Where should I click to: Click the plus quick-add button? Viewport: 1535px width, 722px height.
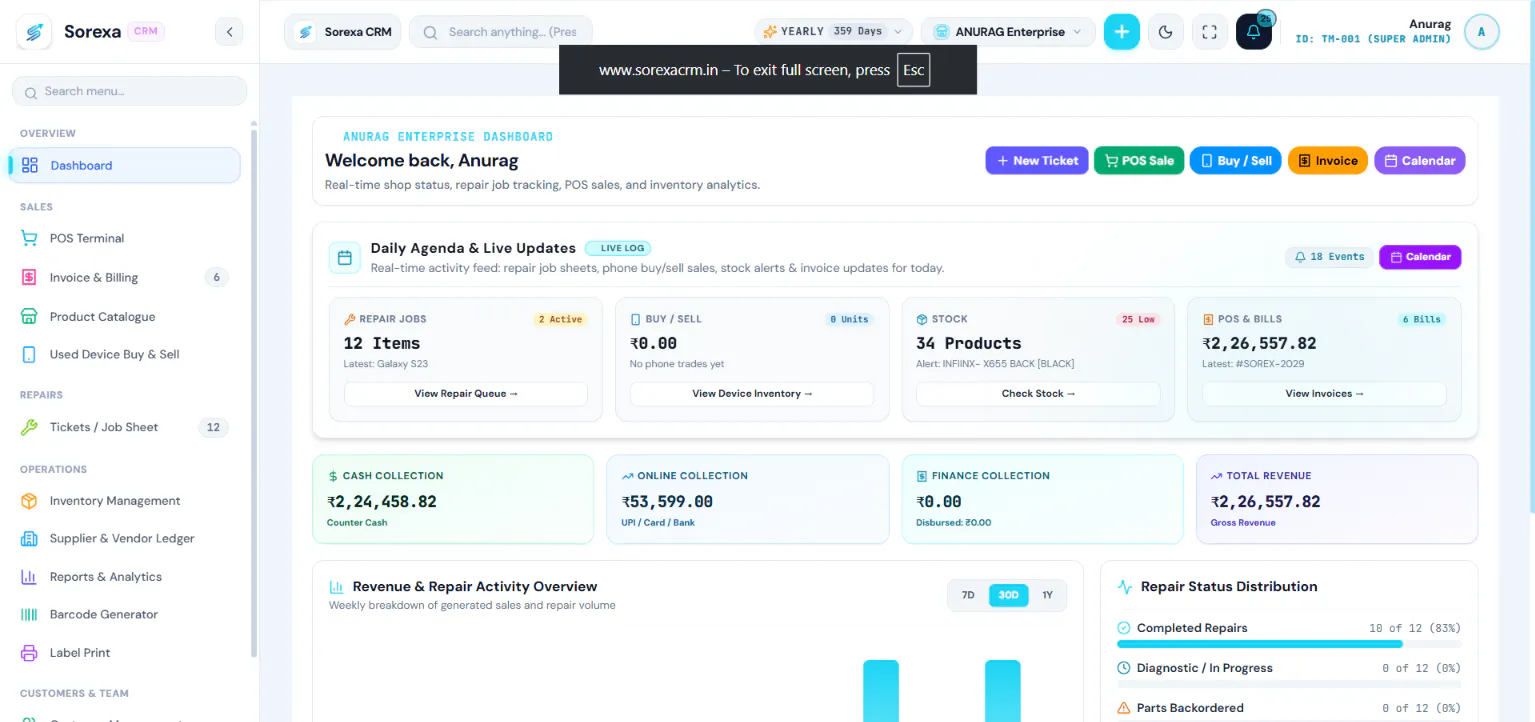1121,32
